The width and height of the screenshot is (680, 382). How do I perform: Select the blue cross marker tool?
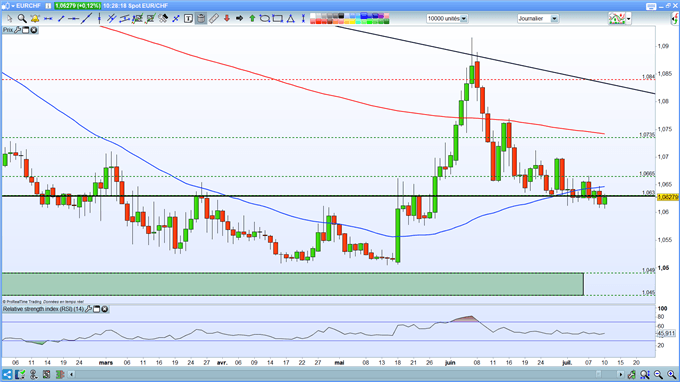point(176,19)
